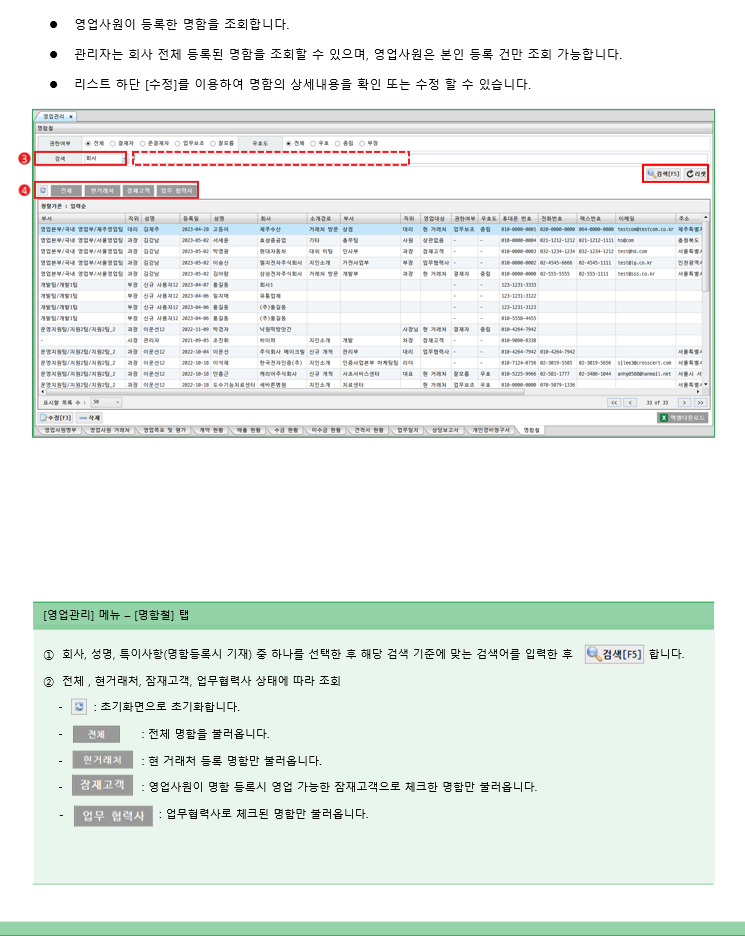Click the 현거래처 filter button in the app toolbar

(x=101, y=190)
